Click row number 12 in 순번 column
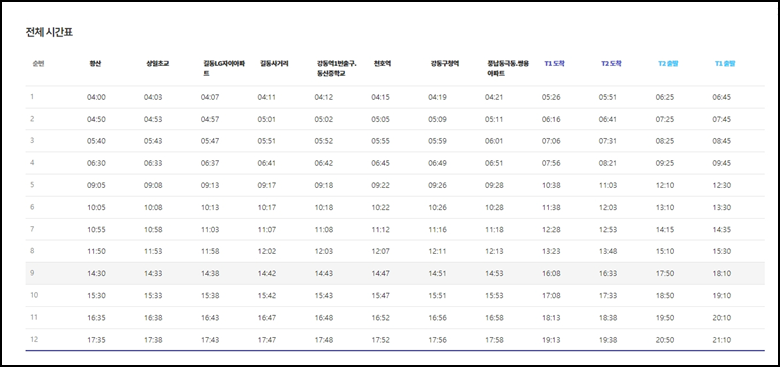 [34, 340]
